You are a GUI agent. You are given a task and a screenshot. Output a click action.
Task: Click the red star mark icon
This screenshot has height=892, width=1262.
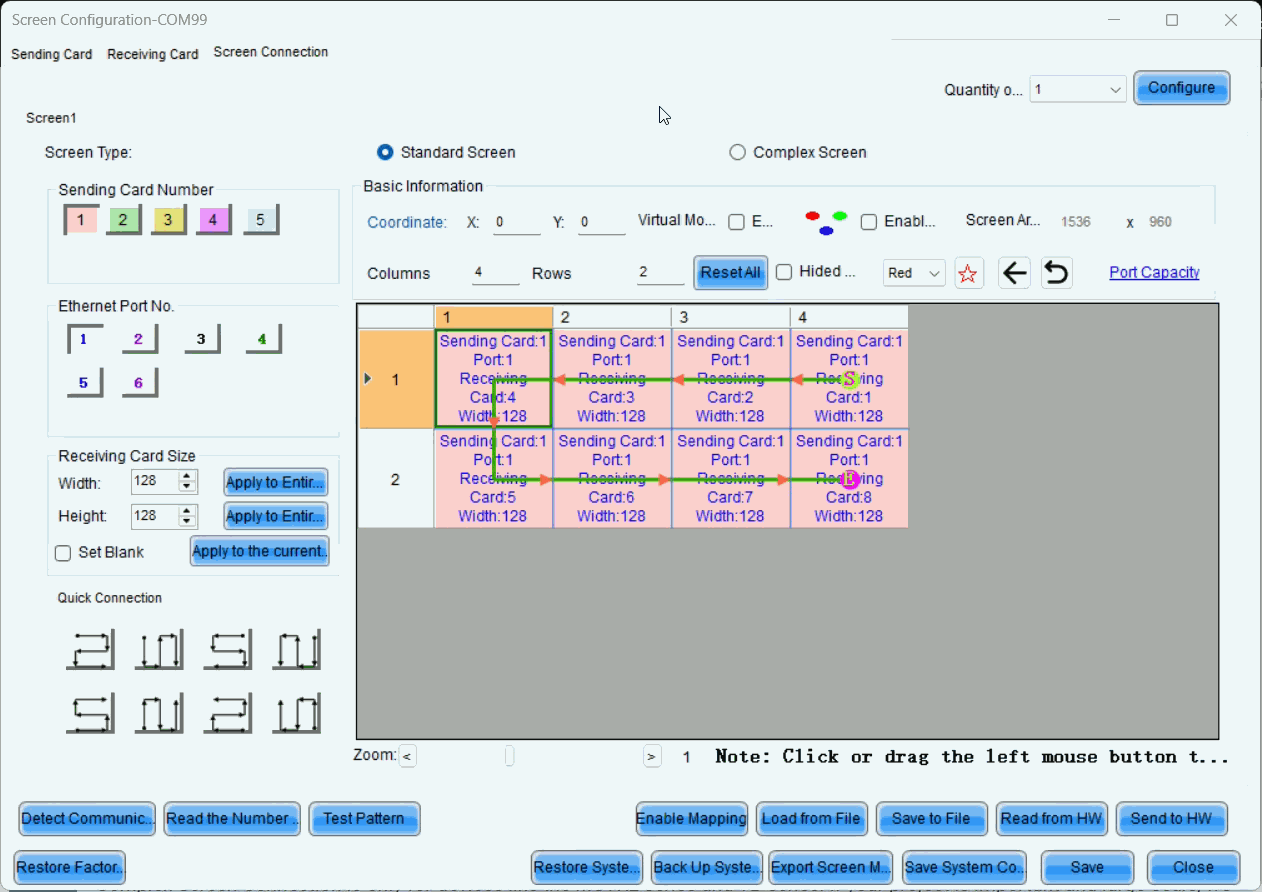[968, 273]
